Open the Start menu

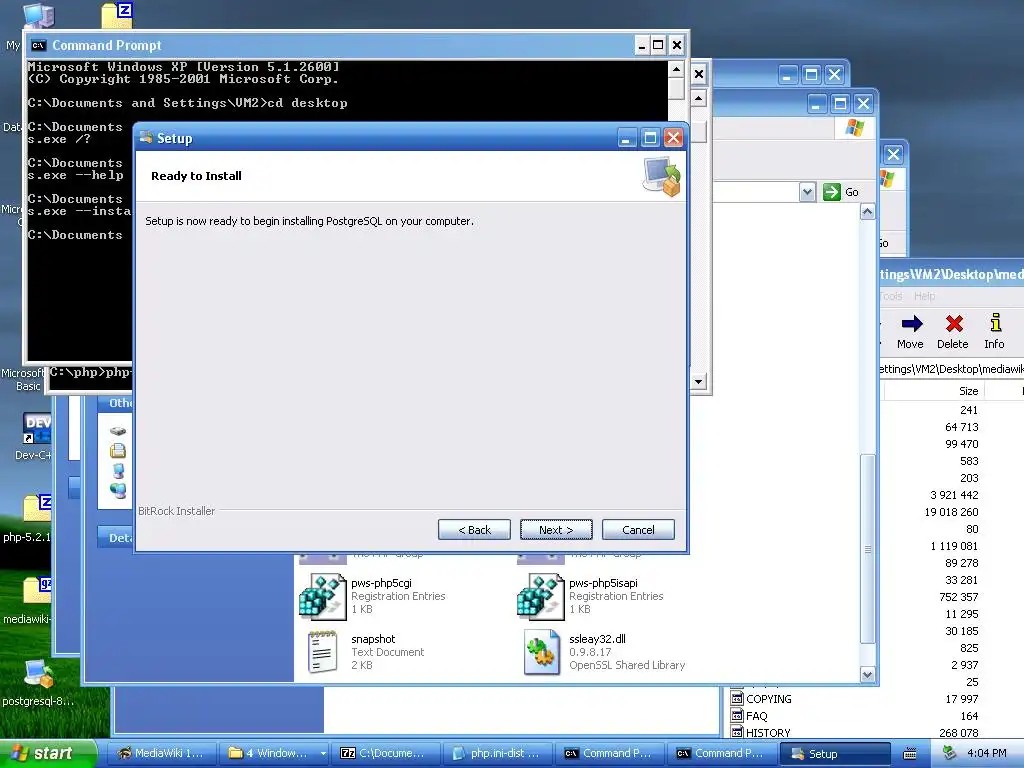46,754
